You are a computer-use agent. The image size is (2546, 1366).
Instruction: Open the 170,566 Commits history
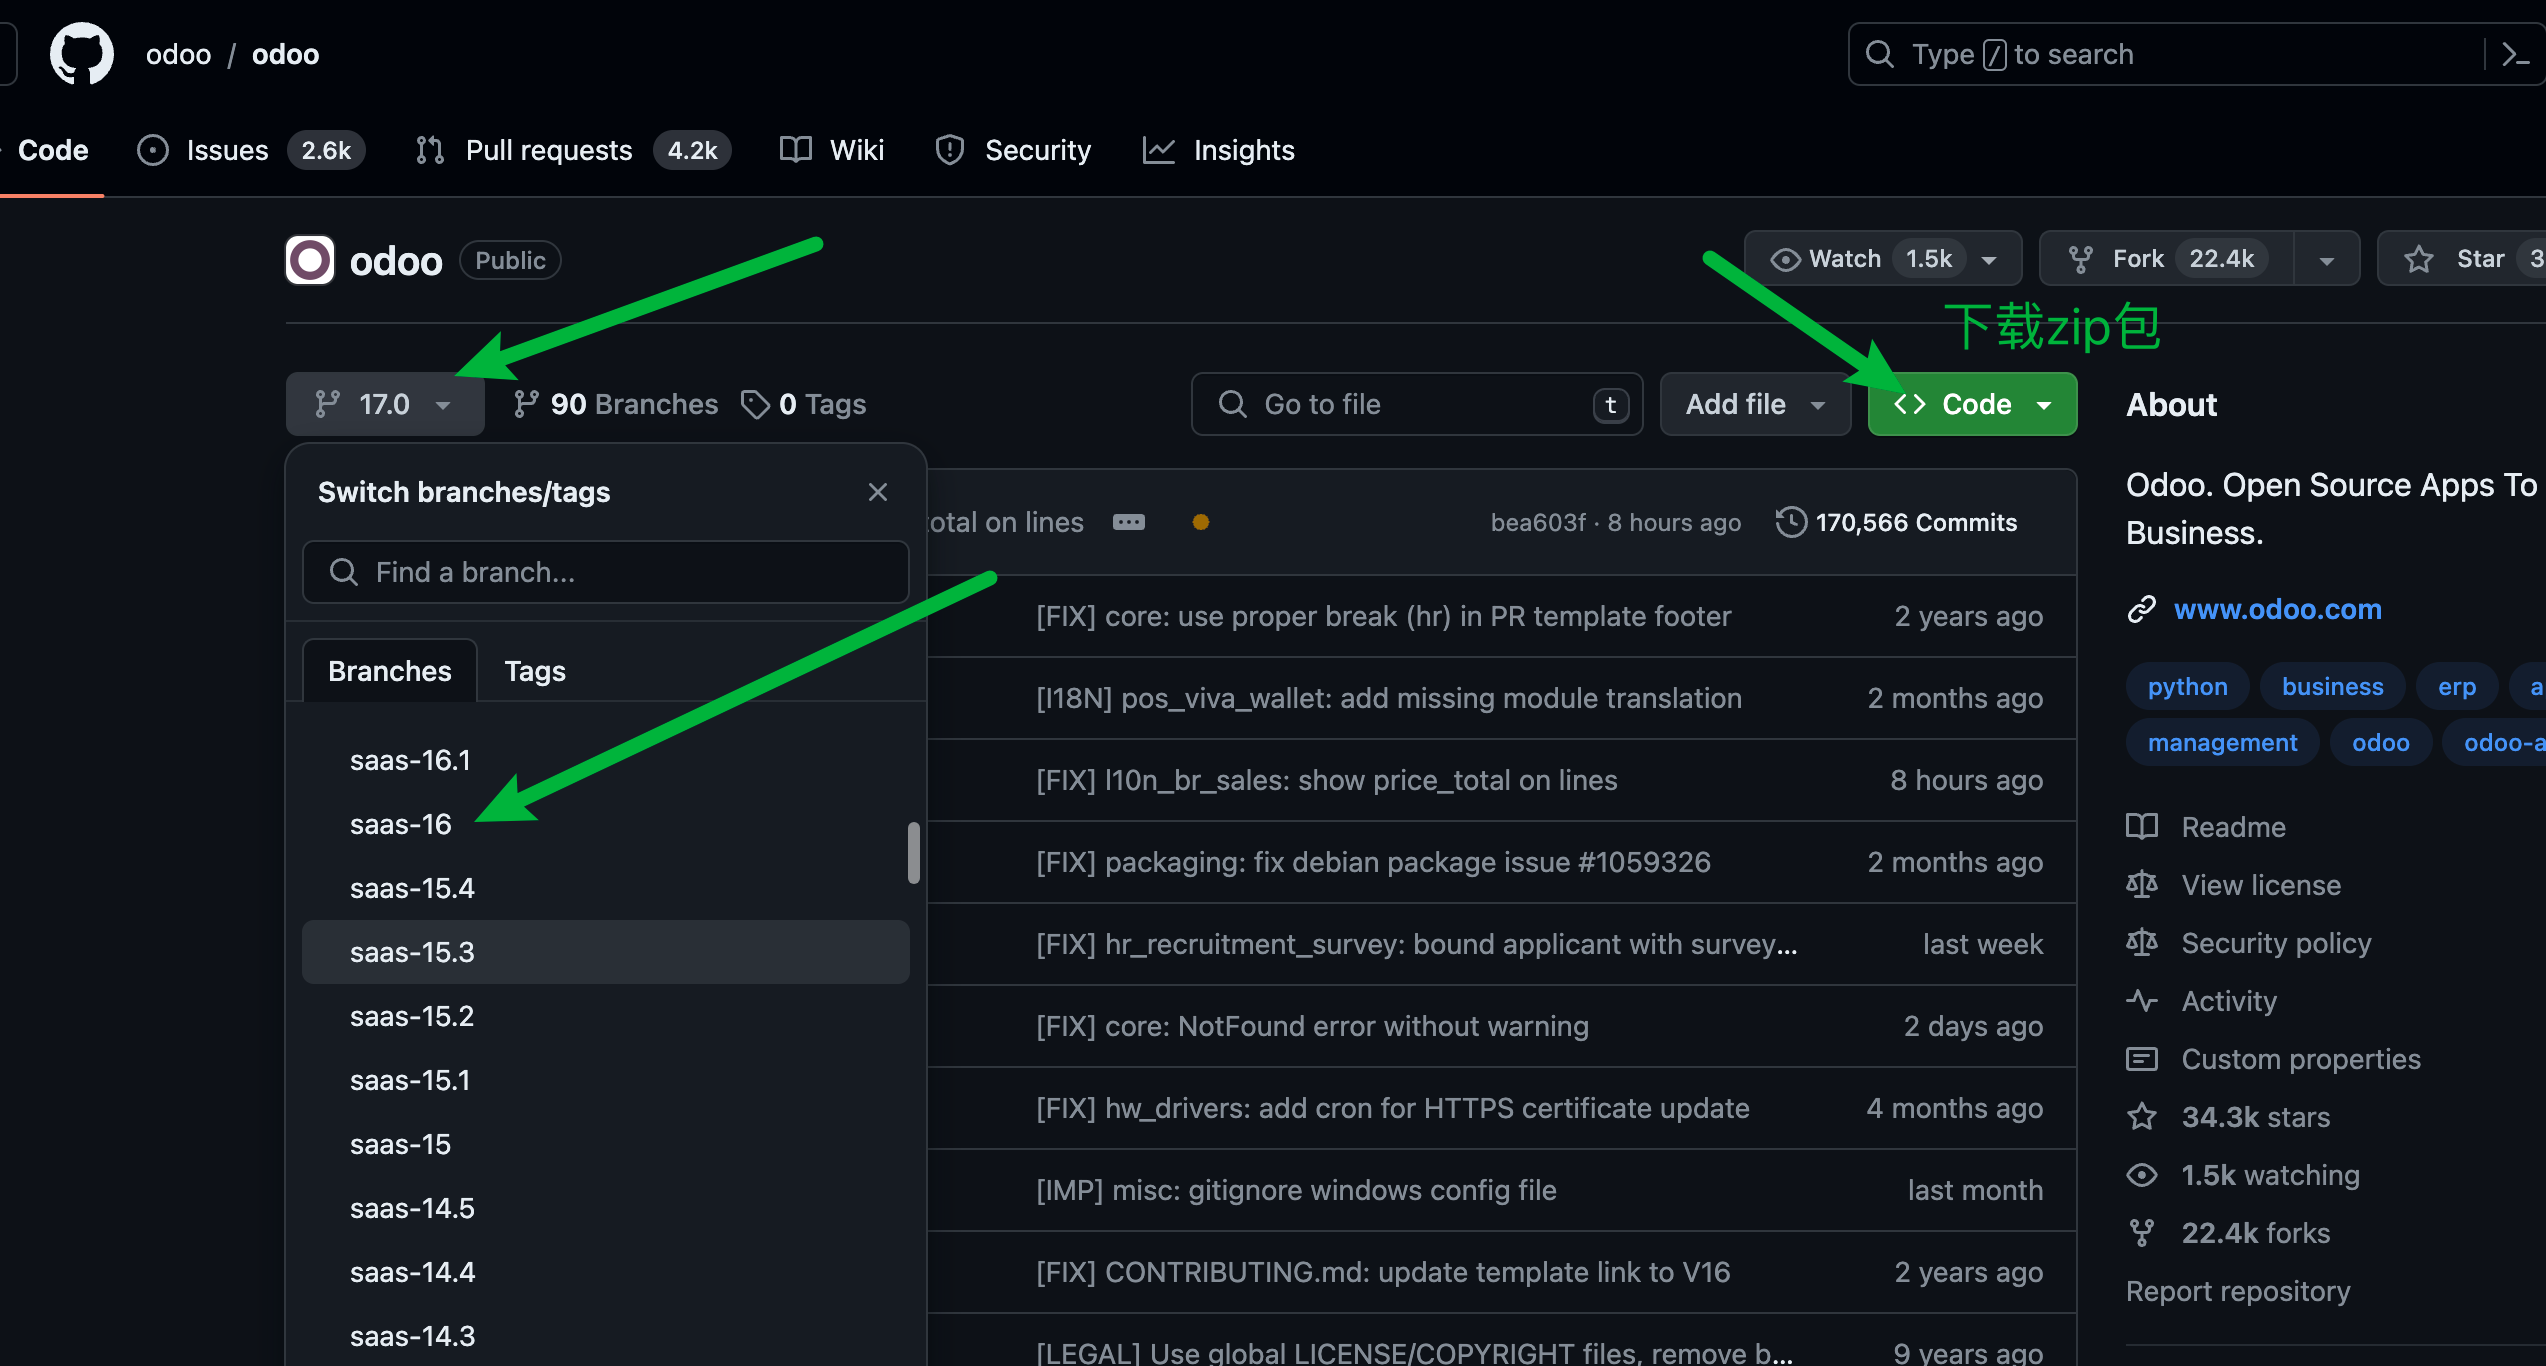click(1897, 522)
